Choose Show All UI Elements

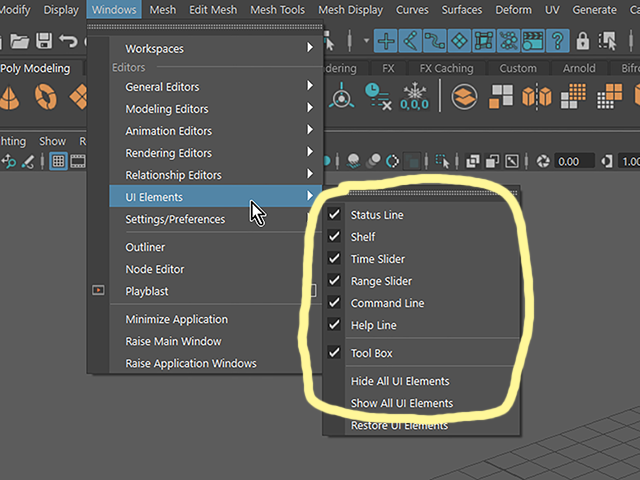[x=402, y=403]
